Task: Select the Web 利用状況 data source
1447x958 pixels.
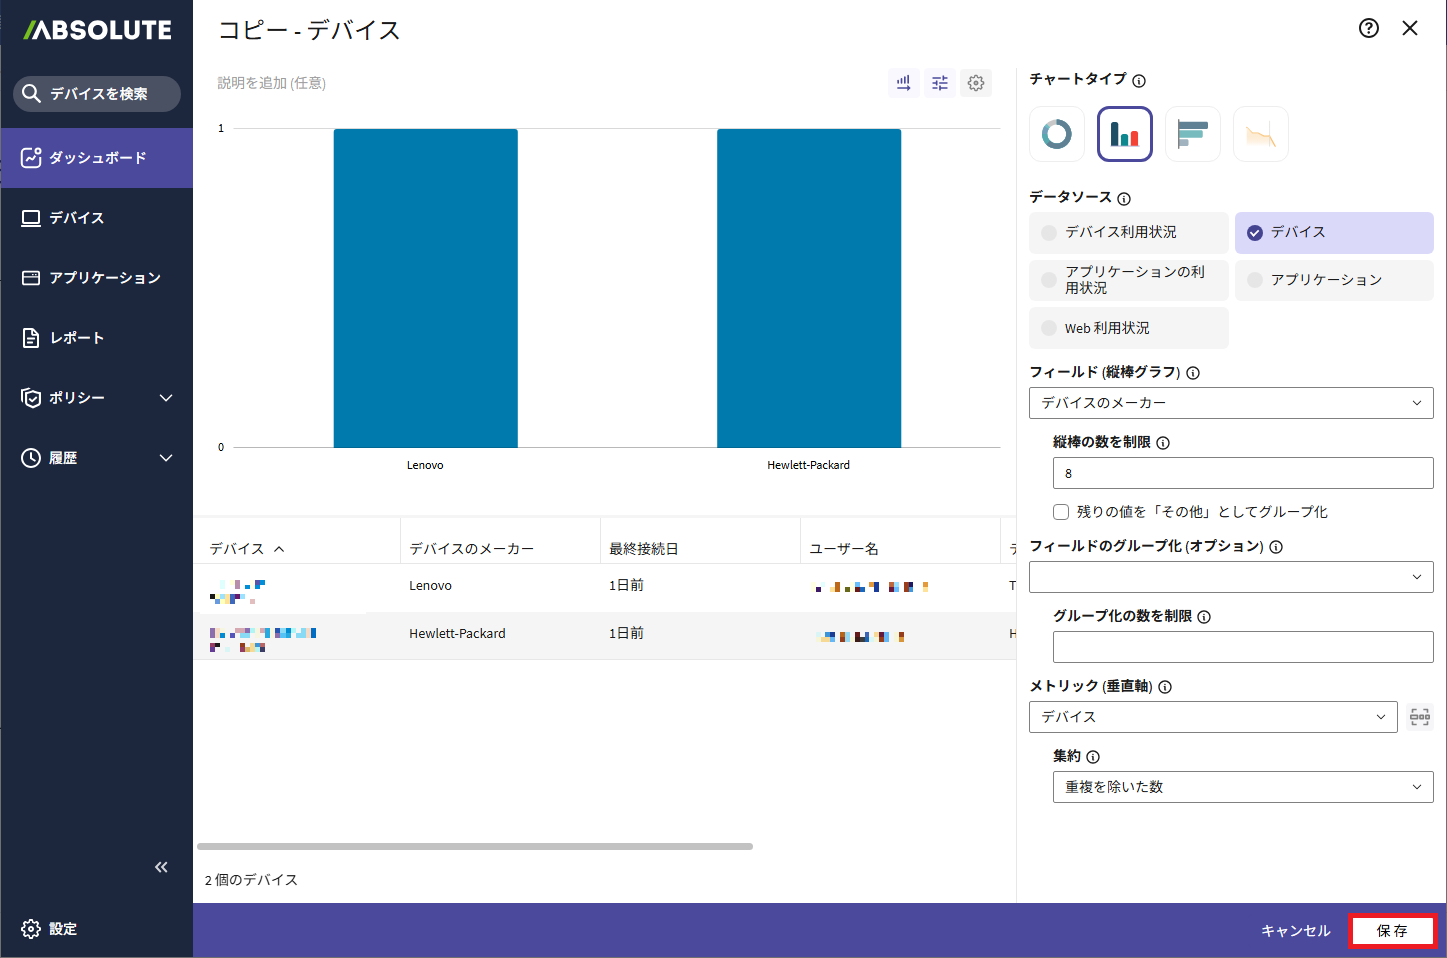Action: click(1128, 328)
